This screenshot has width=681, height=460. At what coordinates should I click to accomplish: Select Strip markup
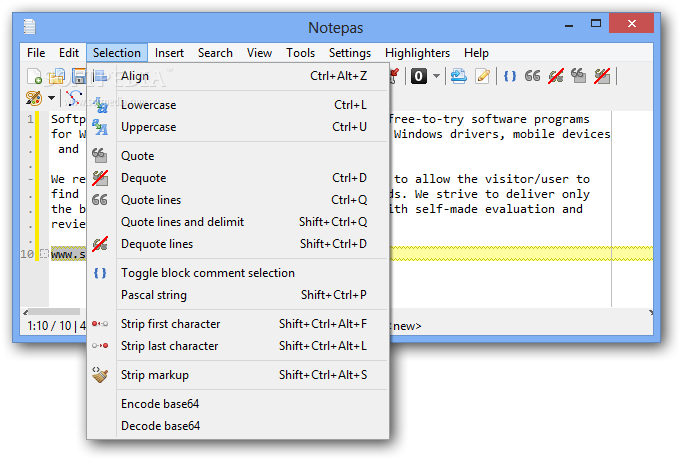[238, 375]
